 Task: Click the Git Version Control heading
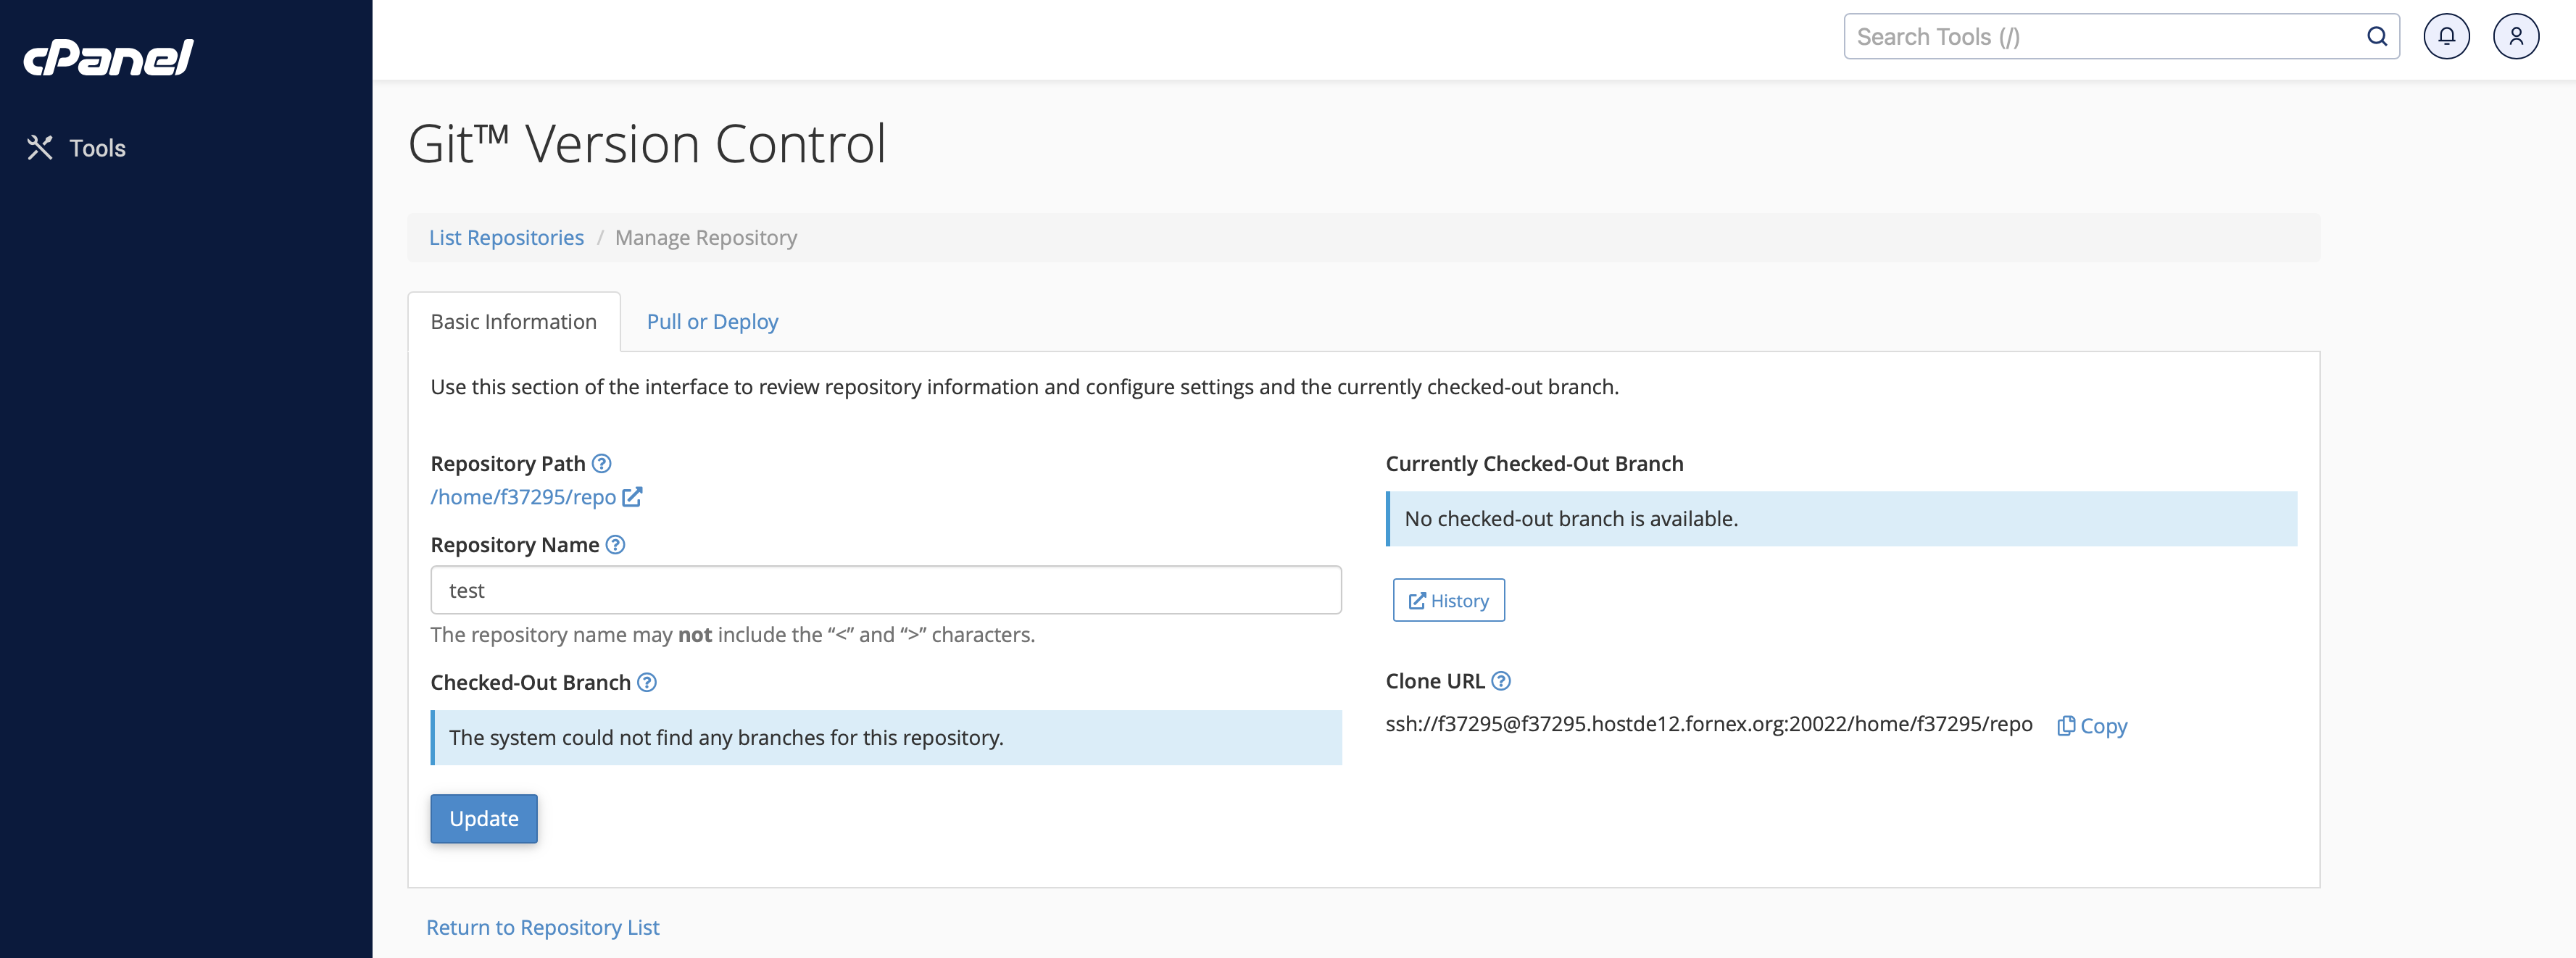[x=647, y=144]
